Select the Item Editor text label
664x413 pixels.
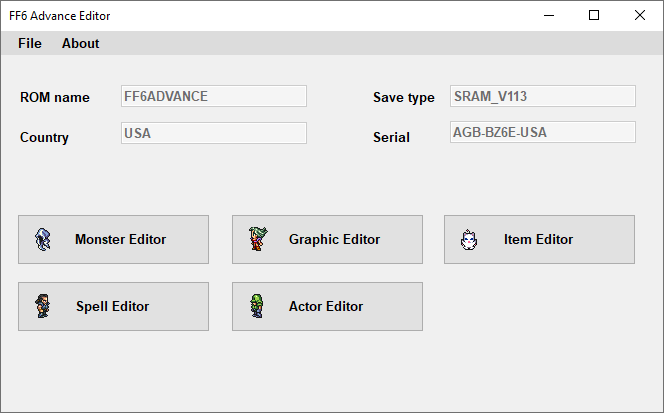click(x=538, y=239)
